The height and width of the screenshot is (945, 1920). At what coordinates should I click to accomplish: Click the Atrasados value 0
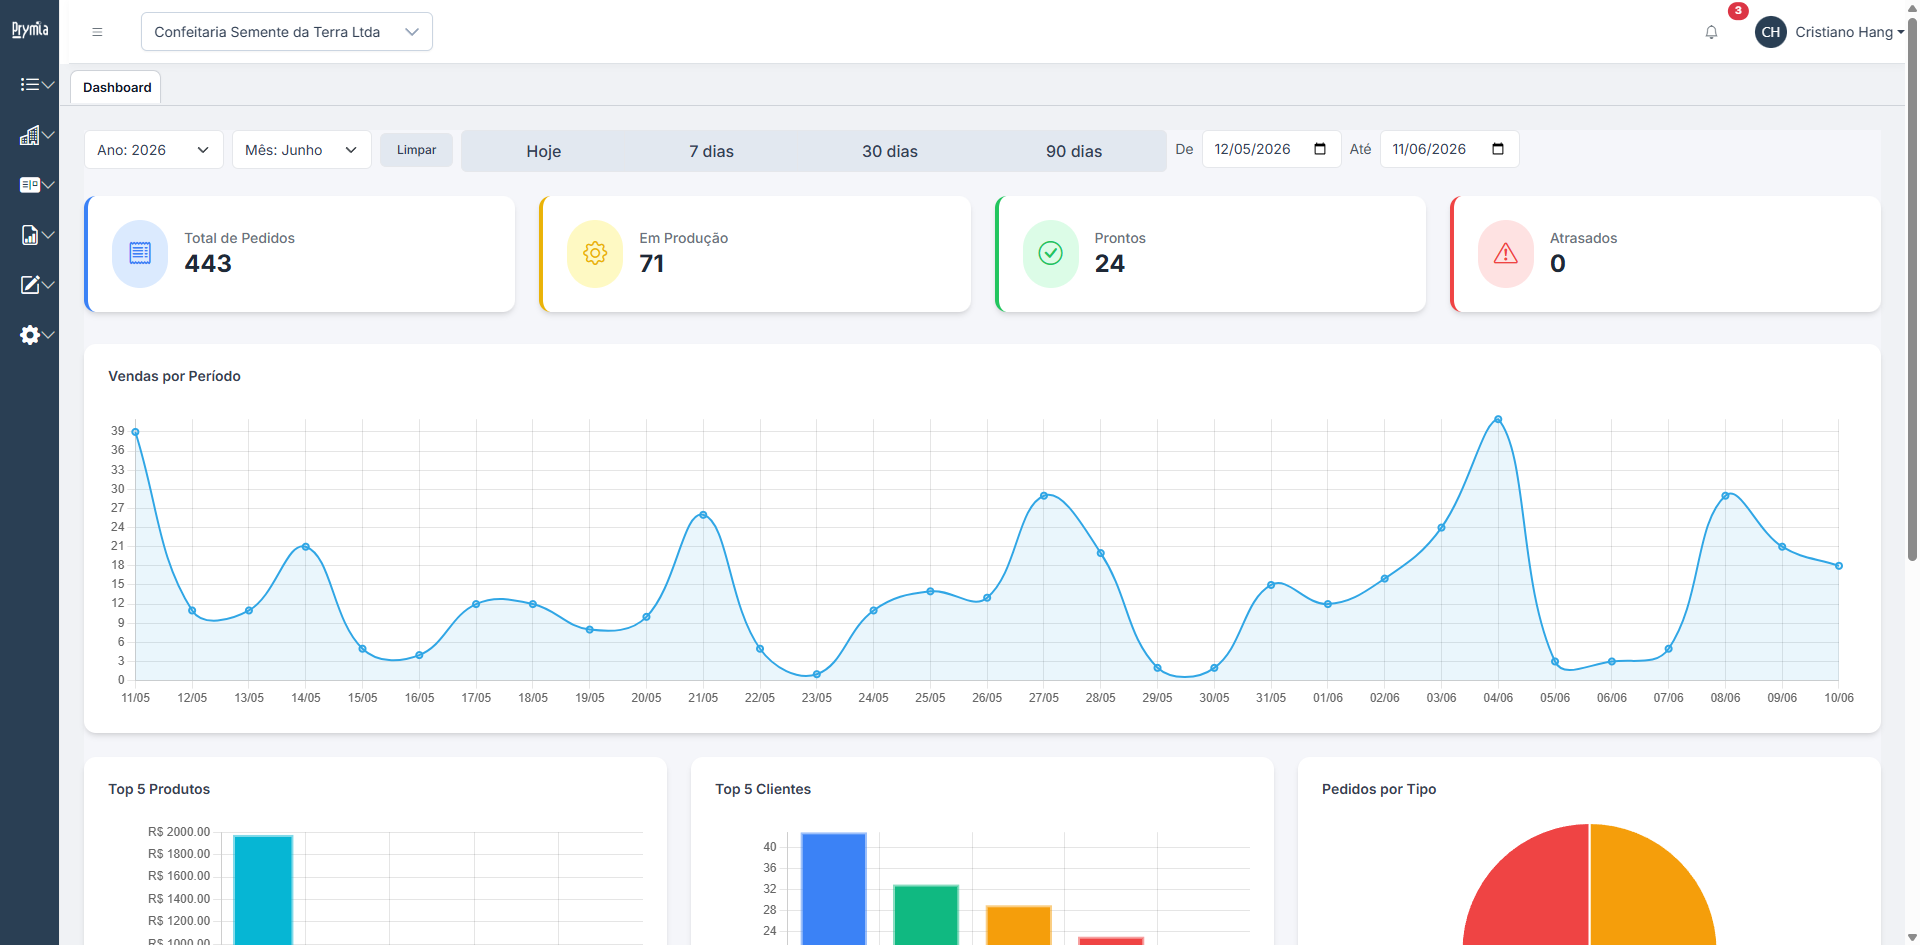1558,264
